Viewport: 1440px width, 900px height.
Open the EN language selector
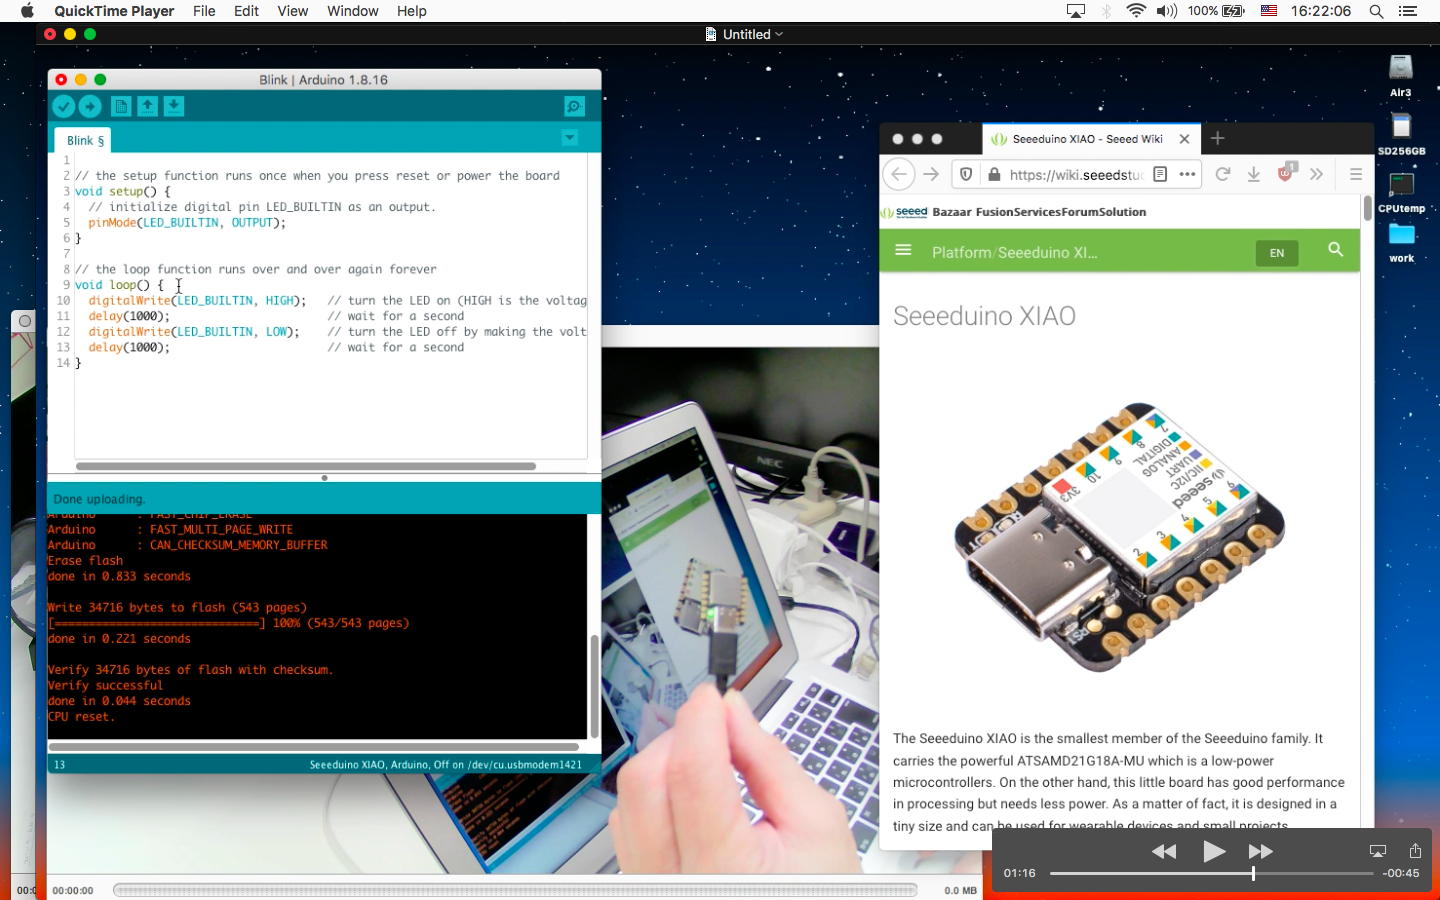(x=1277, y=253)
